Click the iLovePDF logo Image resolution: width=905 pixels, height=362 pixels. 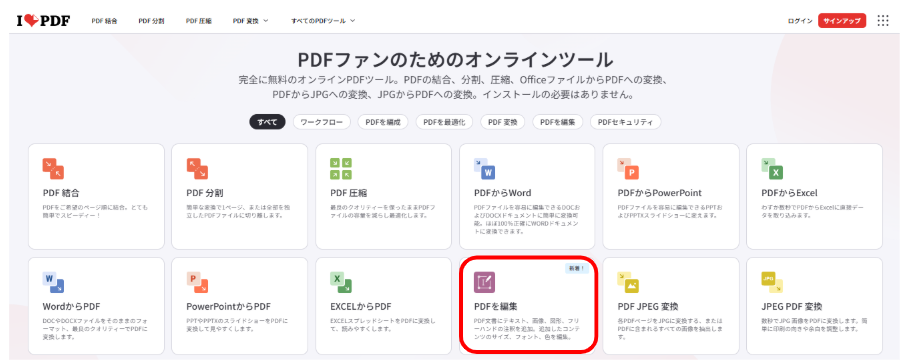(43, 21)
